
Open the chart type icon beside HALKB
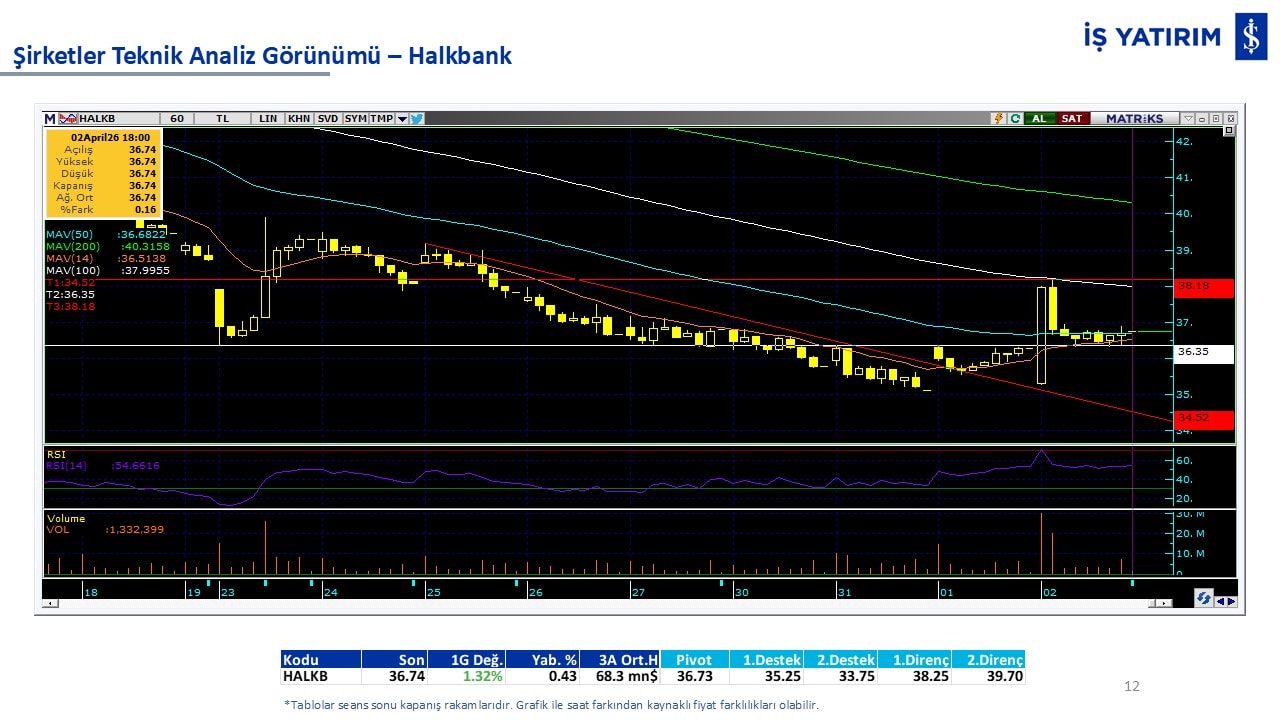click(x=68, y=118)
